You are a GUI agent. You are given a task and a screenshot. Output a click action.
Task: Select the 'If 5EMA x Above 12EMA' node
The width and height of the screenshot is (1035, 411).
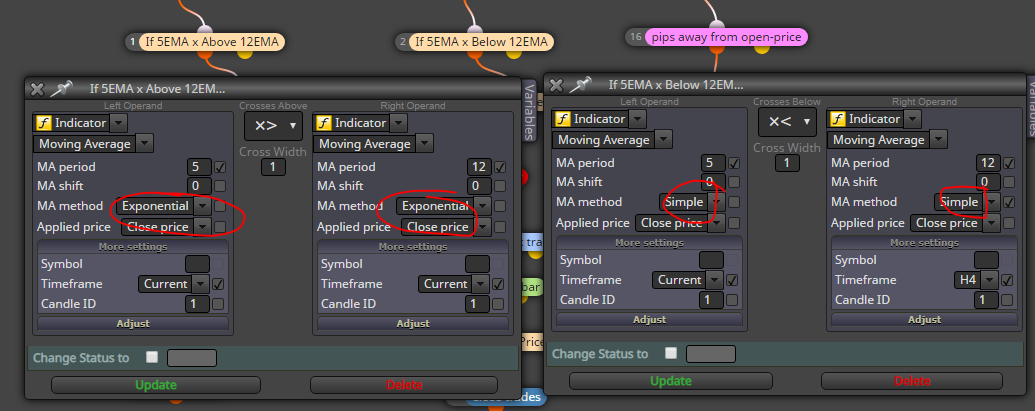(213, 42)
